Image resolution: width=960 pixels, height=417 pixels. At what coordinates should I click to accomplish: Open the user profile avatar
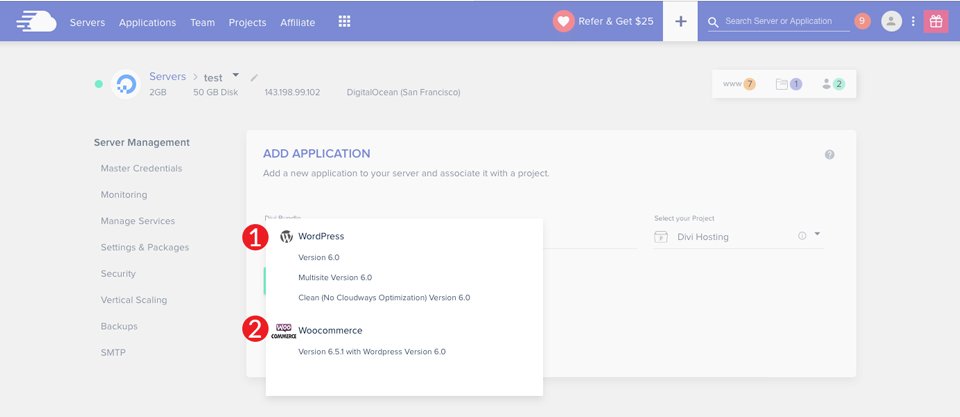point(891,21)
